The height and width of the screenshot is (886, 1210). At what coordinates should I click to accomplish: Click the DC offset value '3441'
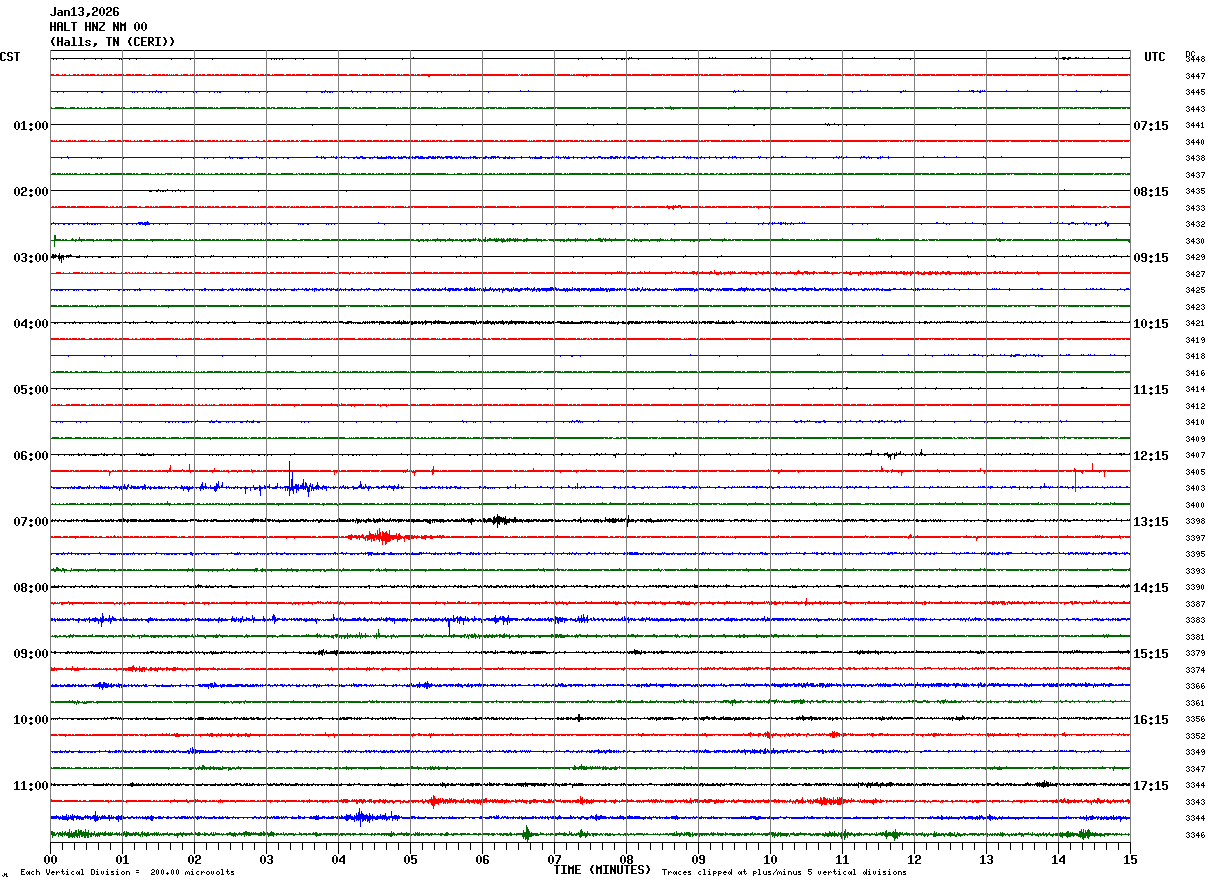tap(1195, 126)
